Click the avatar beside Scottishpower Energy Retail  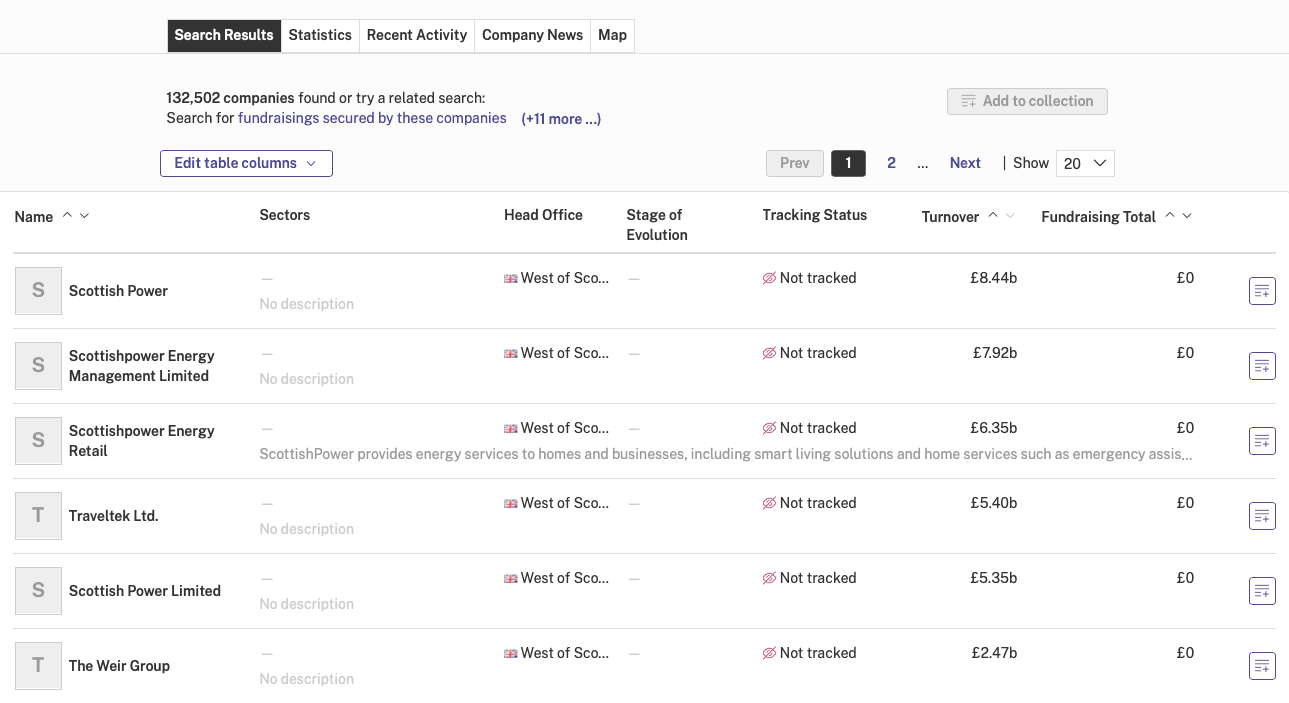click(38, 441)
